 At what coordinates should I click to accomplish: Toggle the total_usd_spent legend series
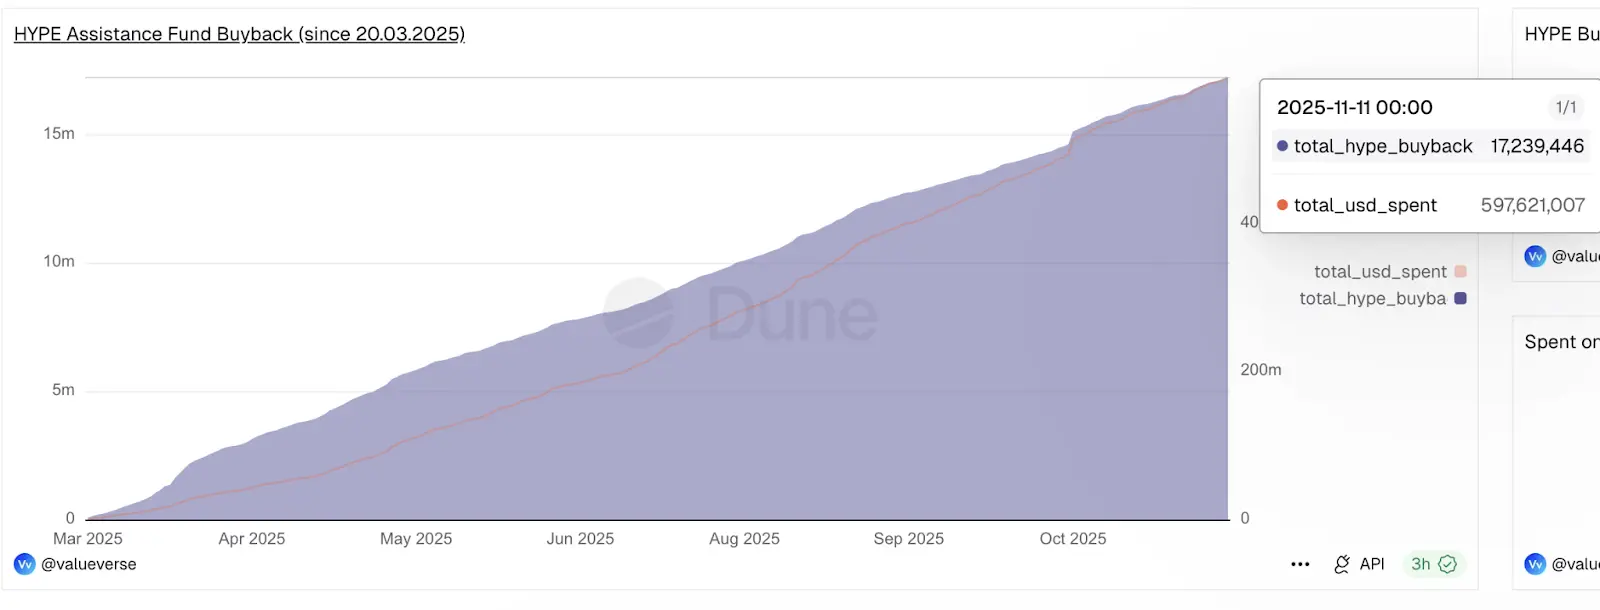click(x=1380, y=272)
